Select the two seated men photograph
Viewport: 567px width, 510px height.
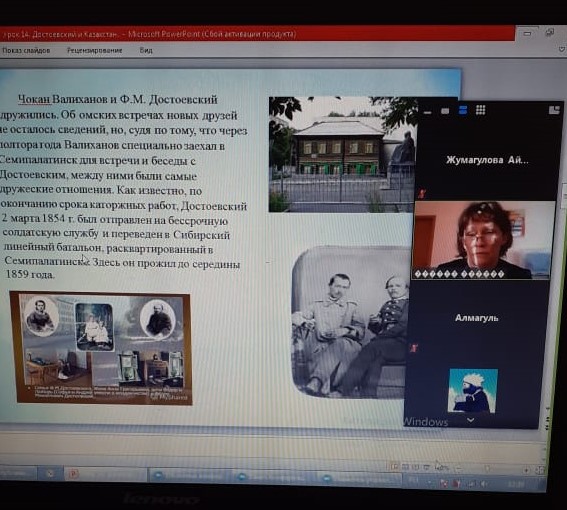tap(350, 322)
